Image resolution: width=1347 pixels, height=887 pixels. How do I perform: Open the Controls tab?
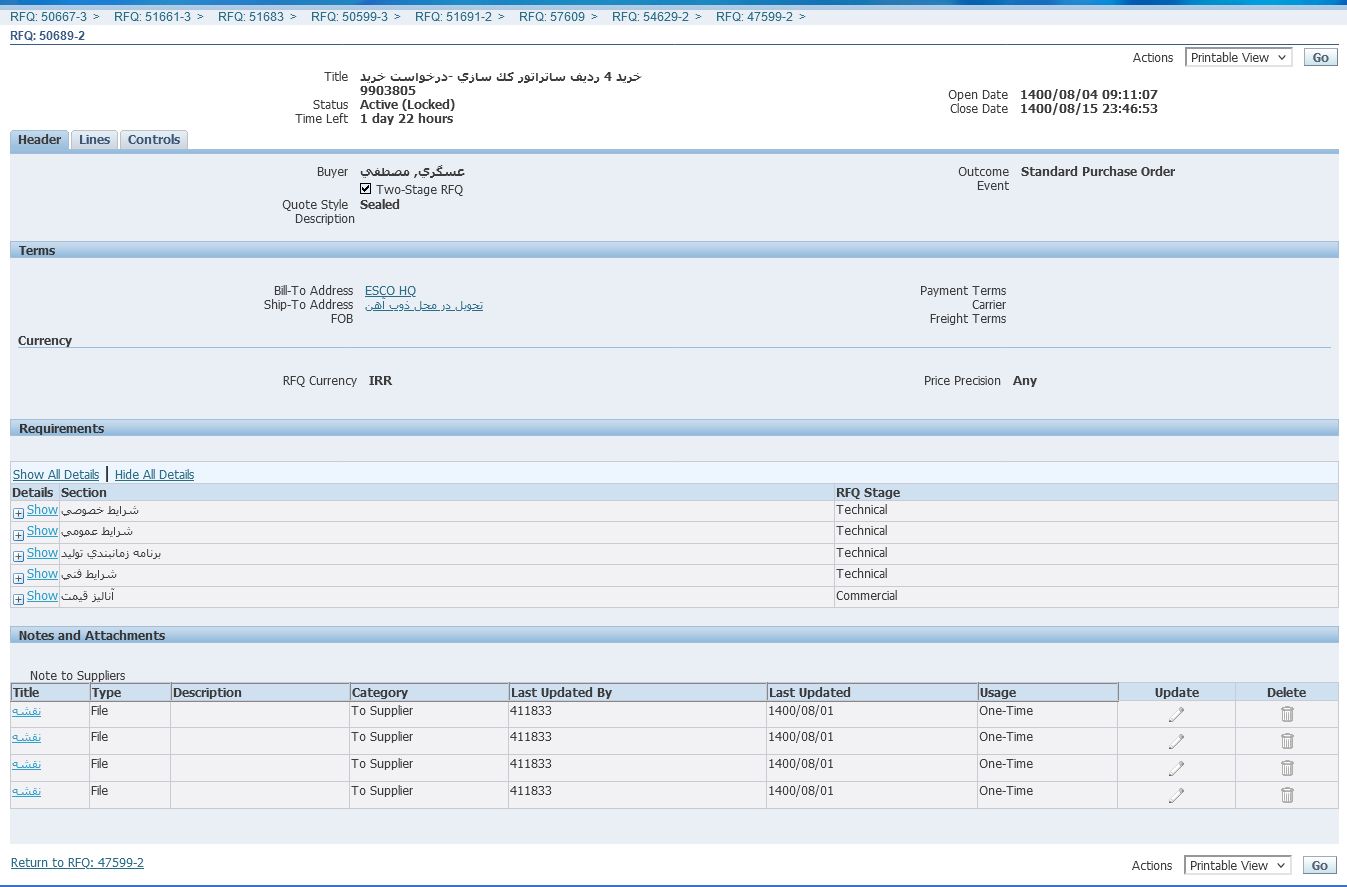click(154, 140)
